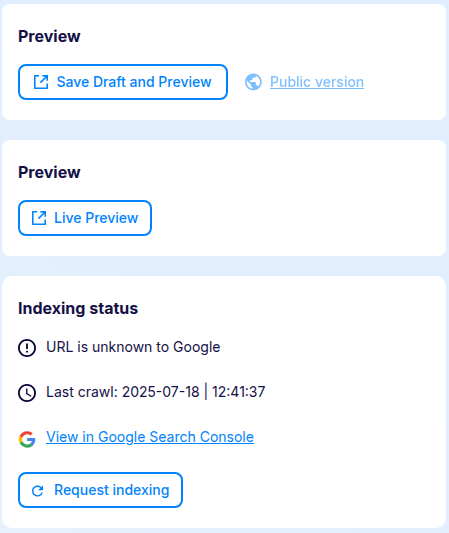Click the second Preview heading above Live Preview
Viewport: 449px width, 533px height.
click(x=49, y=172)
